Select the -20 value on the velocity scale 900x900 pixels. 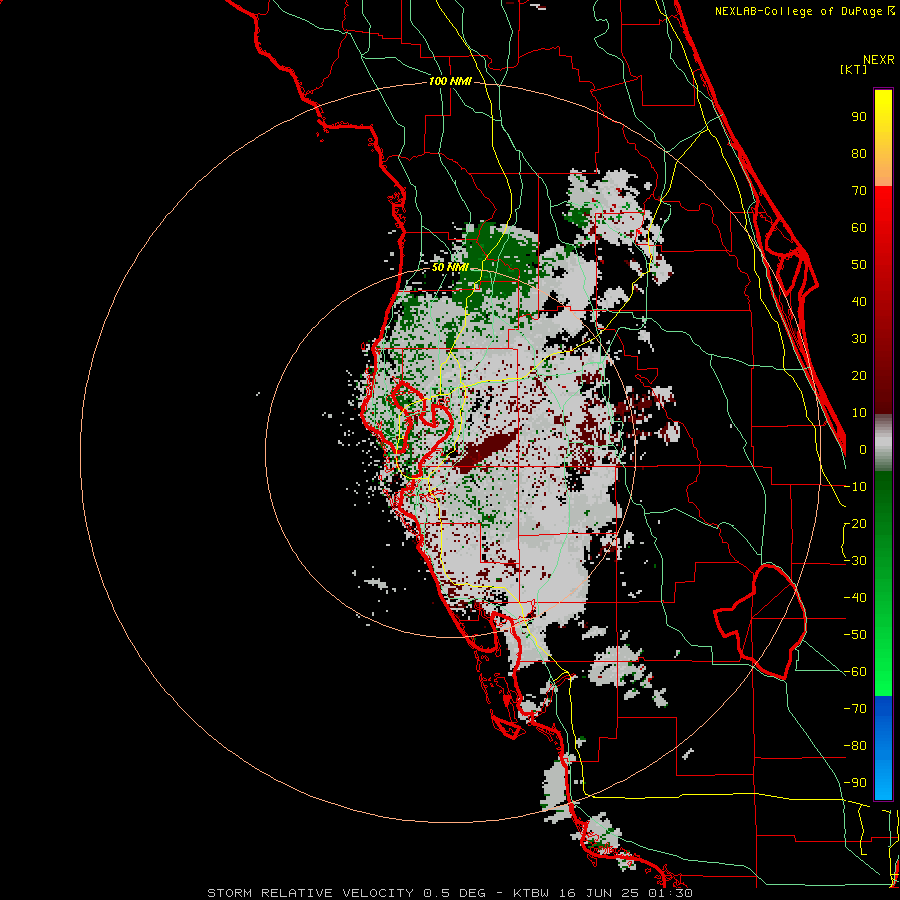pos(855,524)
